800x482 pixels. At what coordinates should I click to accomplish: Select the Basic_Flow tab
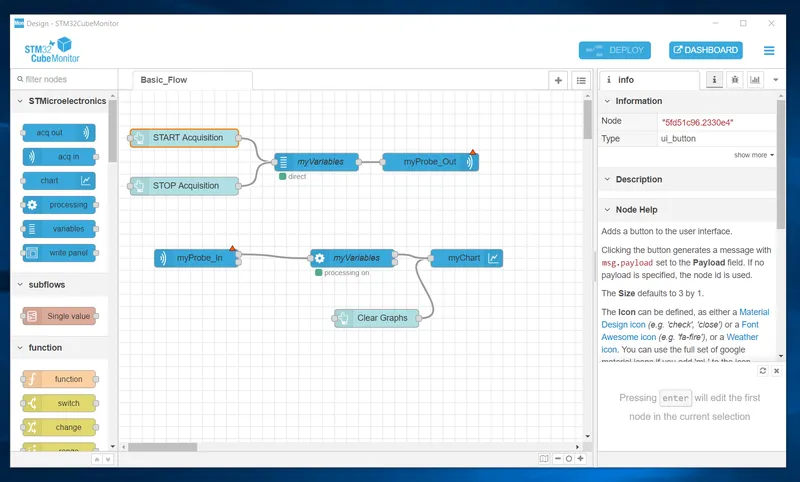[x=164, y=80]
